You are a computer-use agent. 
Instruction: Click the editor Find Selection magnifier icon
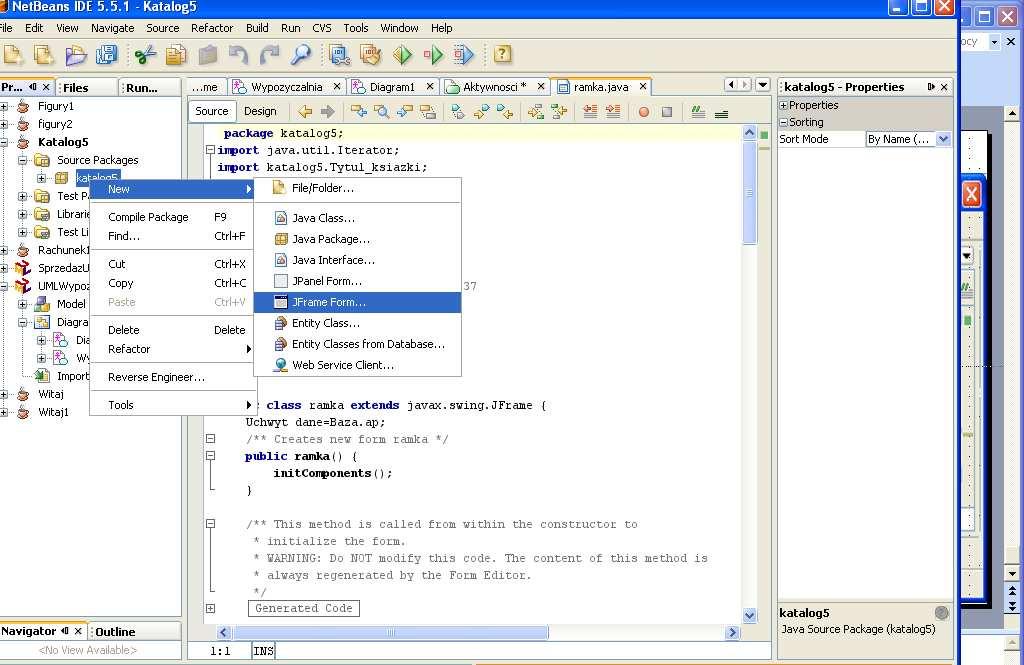[381, 112]
